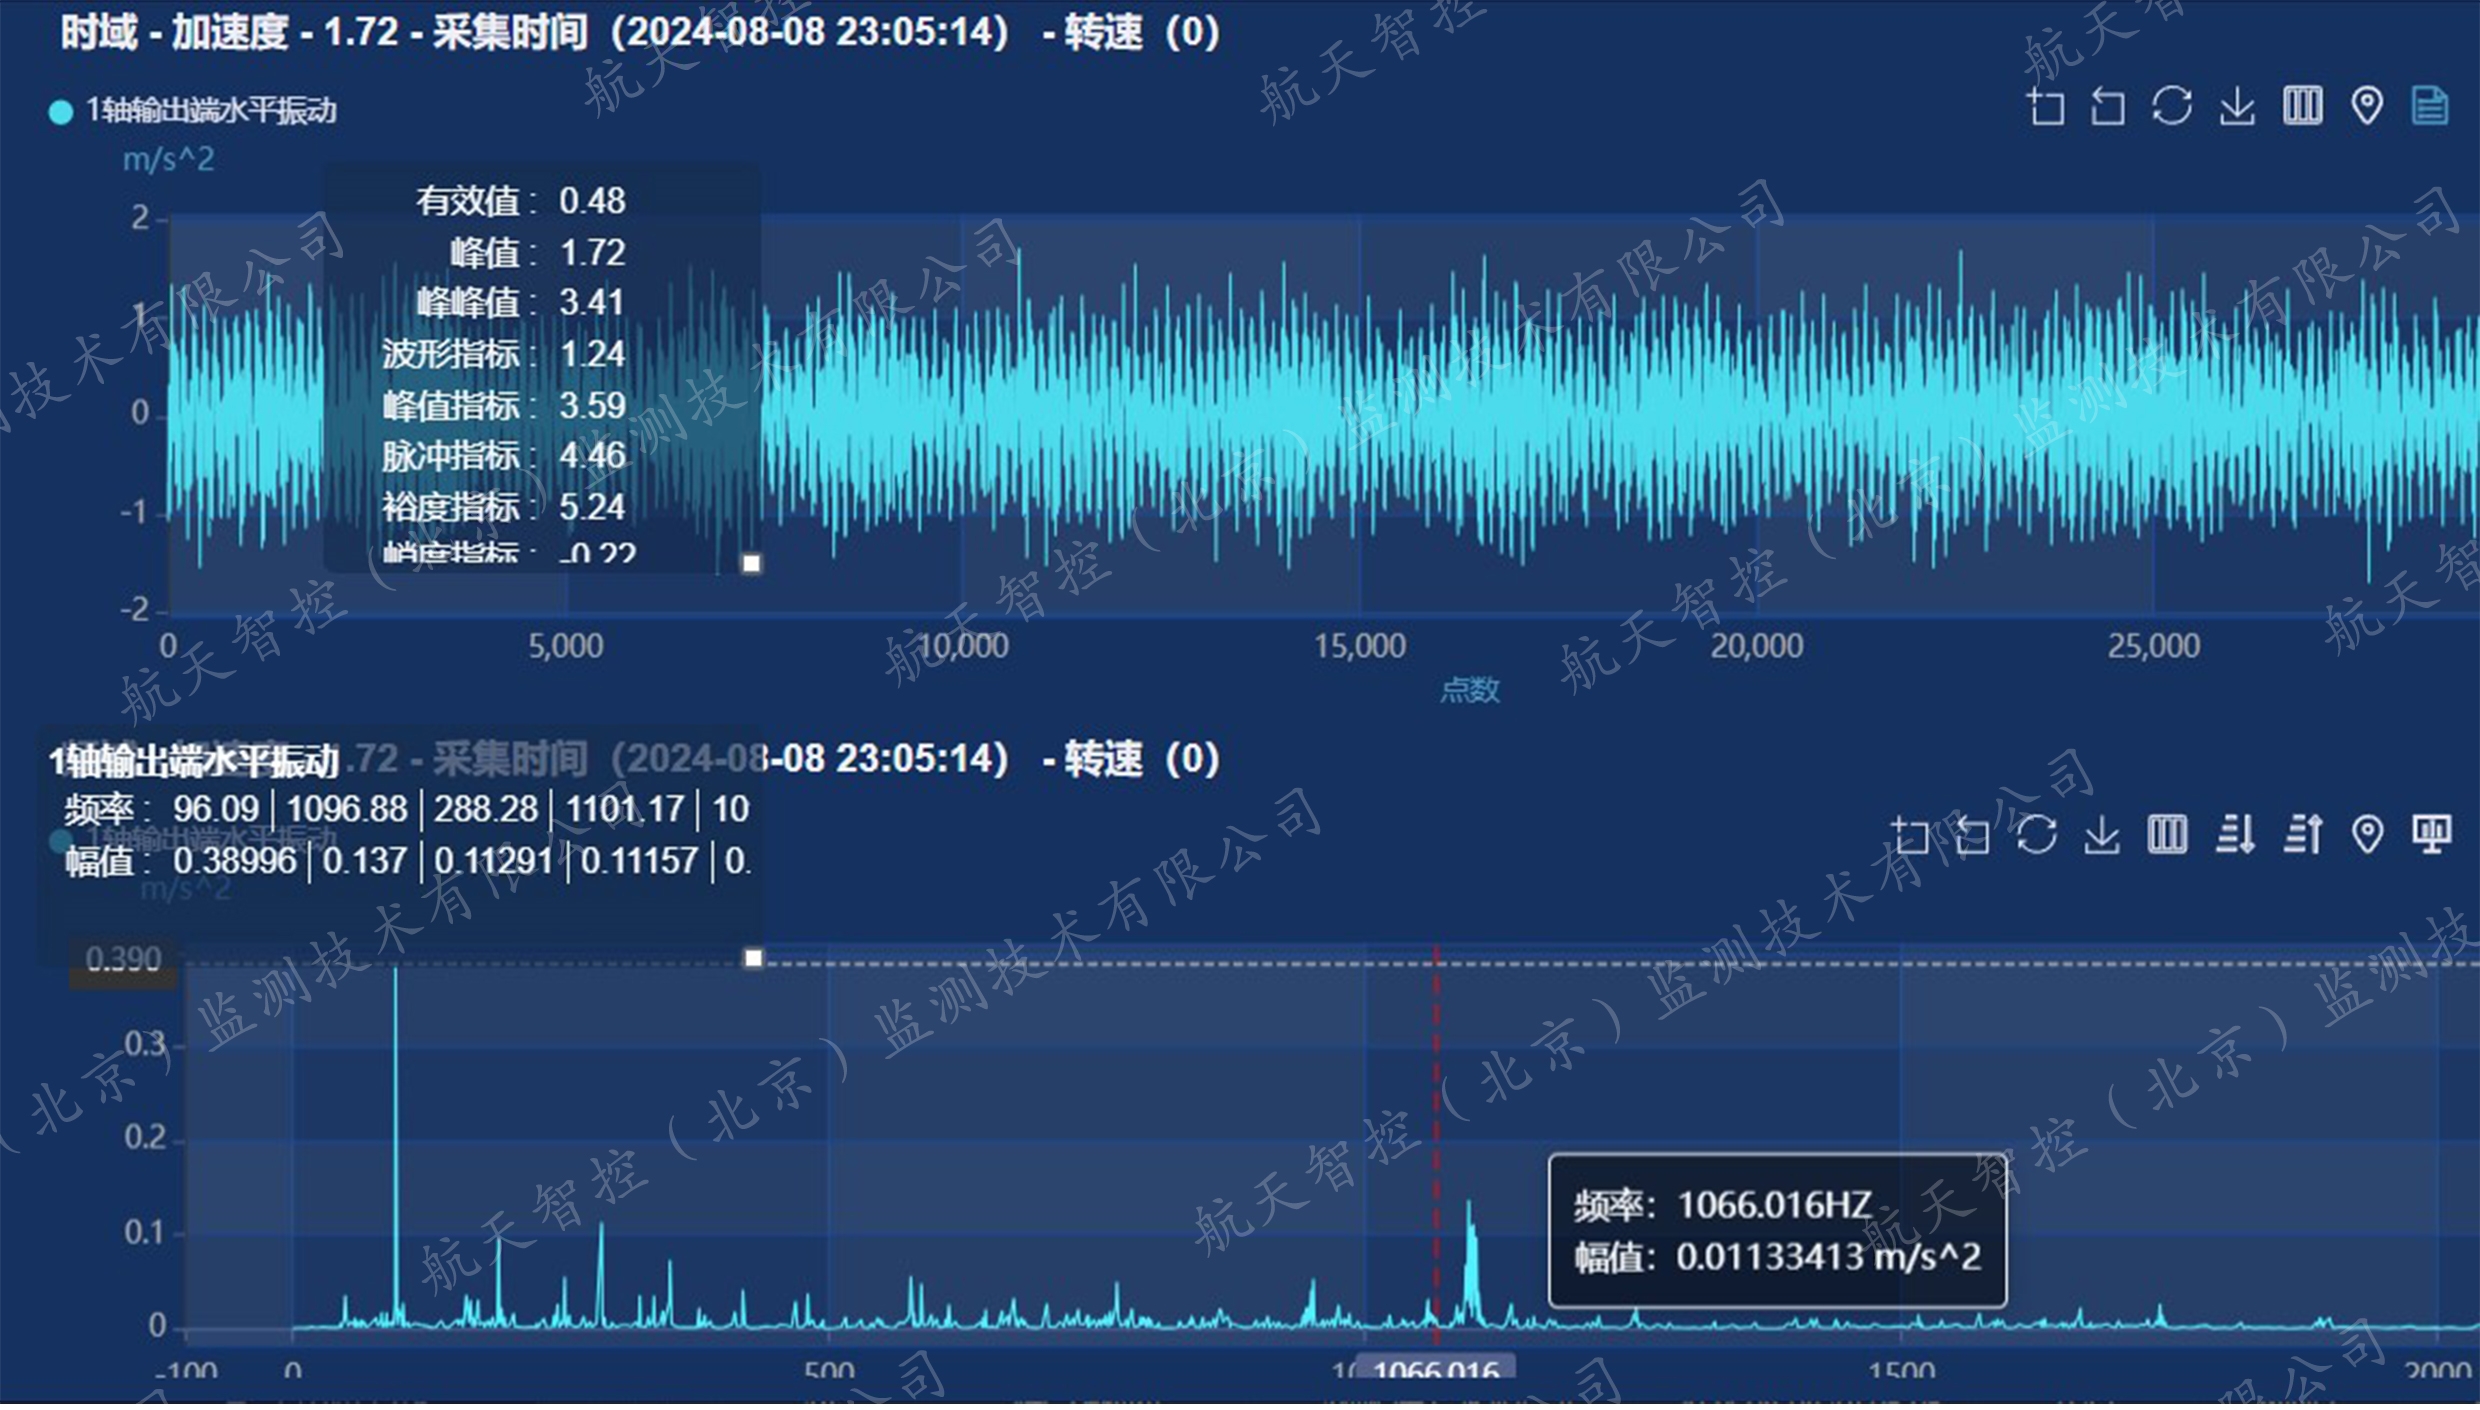
Task: Sort spectrum peaks in ascending order
Action: pos(2302,835)
